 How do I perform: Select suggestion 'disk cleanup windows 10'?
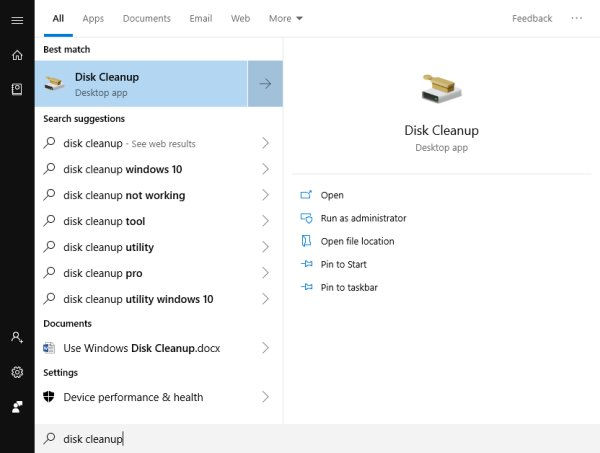pyautogui.click(x=159, y=169)
